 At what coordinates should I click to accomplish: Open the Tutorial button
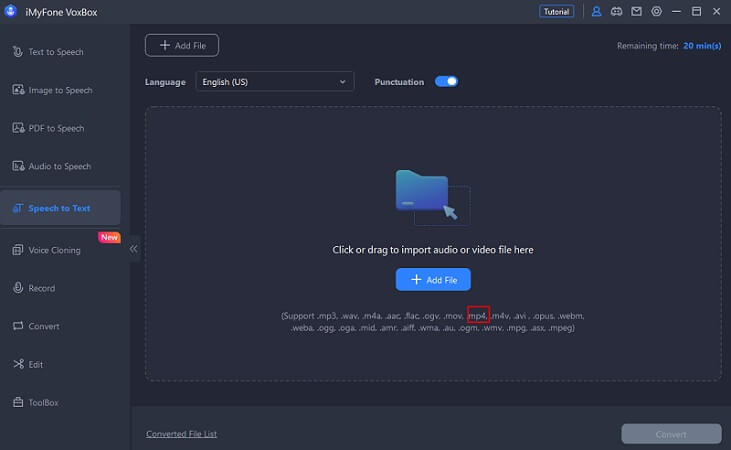pyautogui.click(x=557, y=12)
